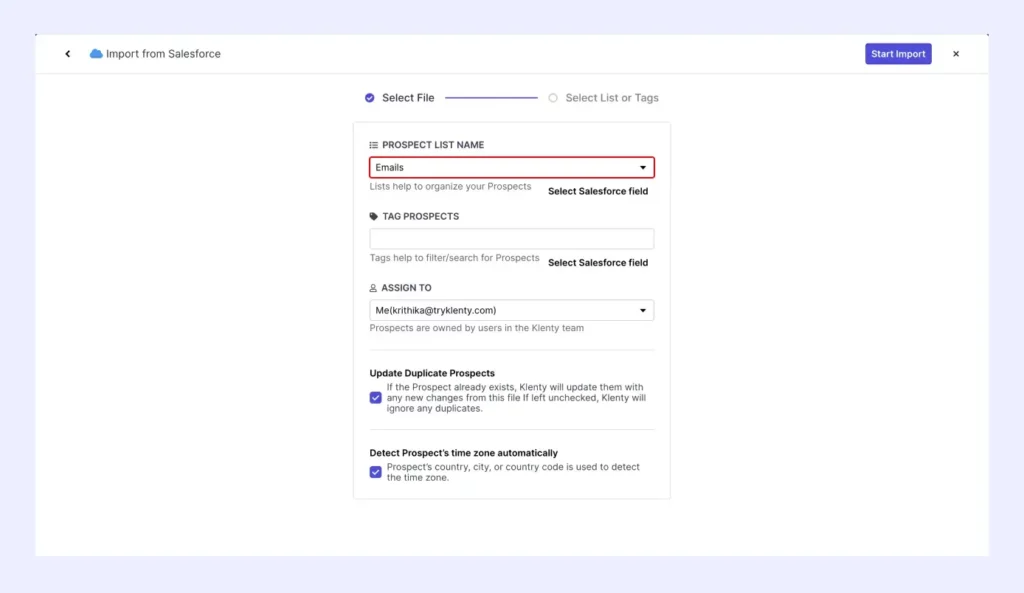
Task: Click the text Prospects are owned by users
Action: click(477, 328)
